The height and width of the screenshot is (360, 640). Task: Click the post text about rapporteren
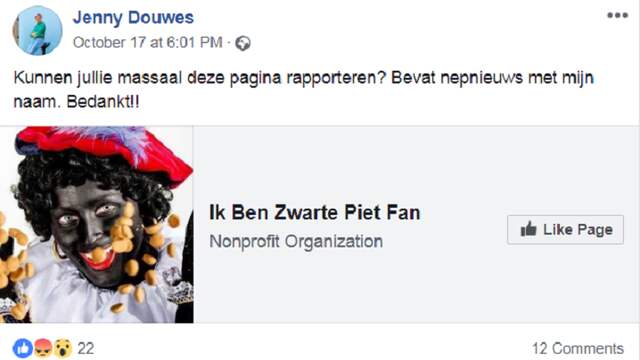[x=303, y=78]
